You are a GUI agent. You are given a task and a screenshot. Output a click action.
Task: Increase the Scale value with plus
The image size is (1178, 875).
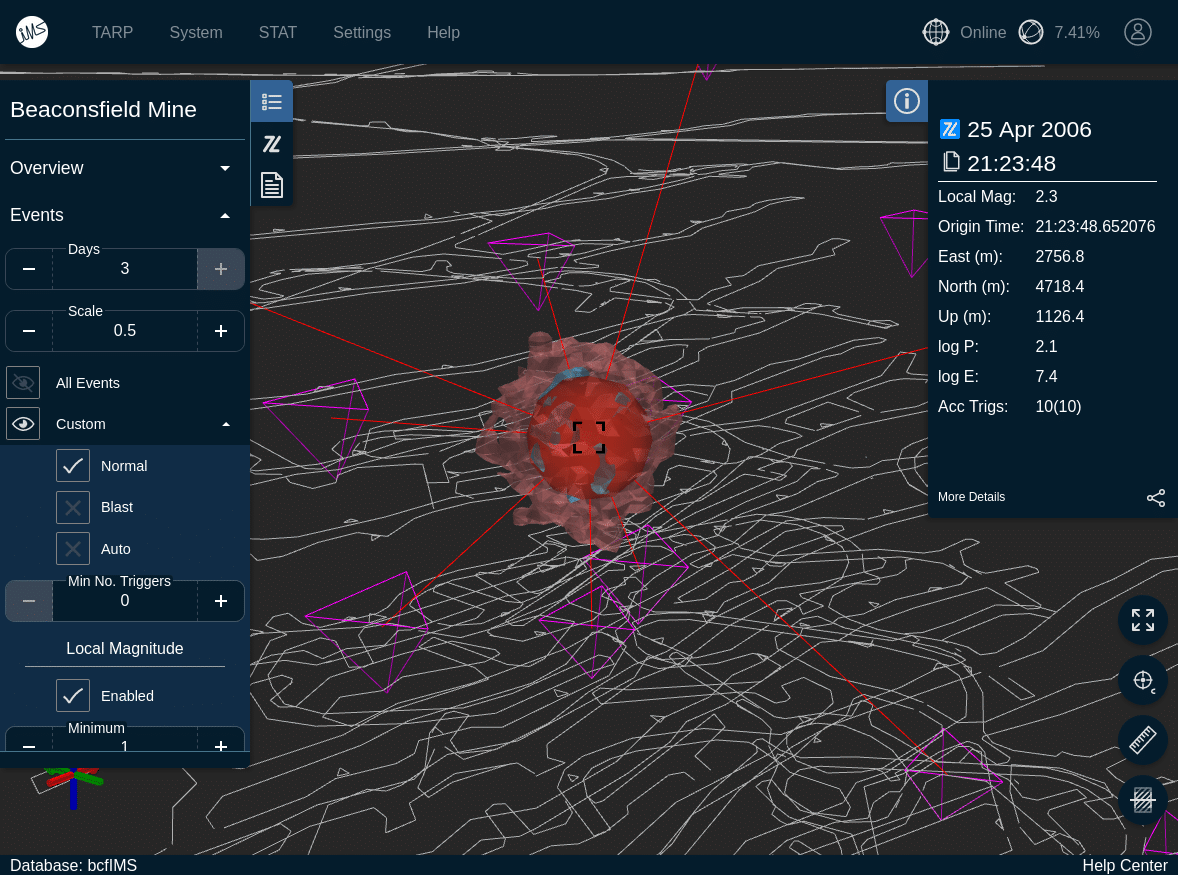[x=221, y=331]
